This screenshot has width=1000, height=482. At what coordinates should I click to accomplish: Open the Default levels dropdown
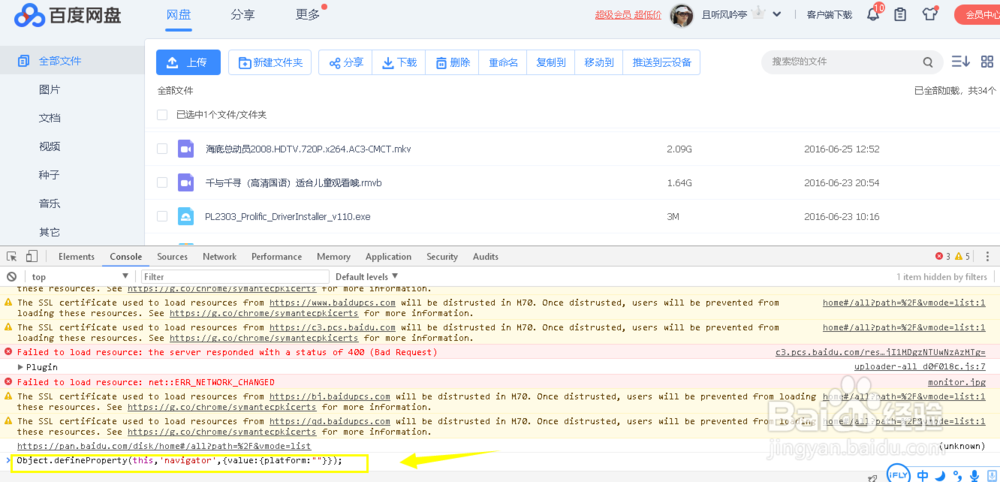pos(367,277)
